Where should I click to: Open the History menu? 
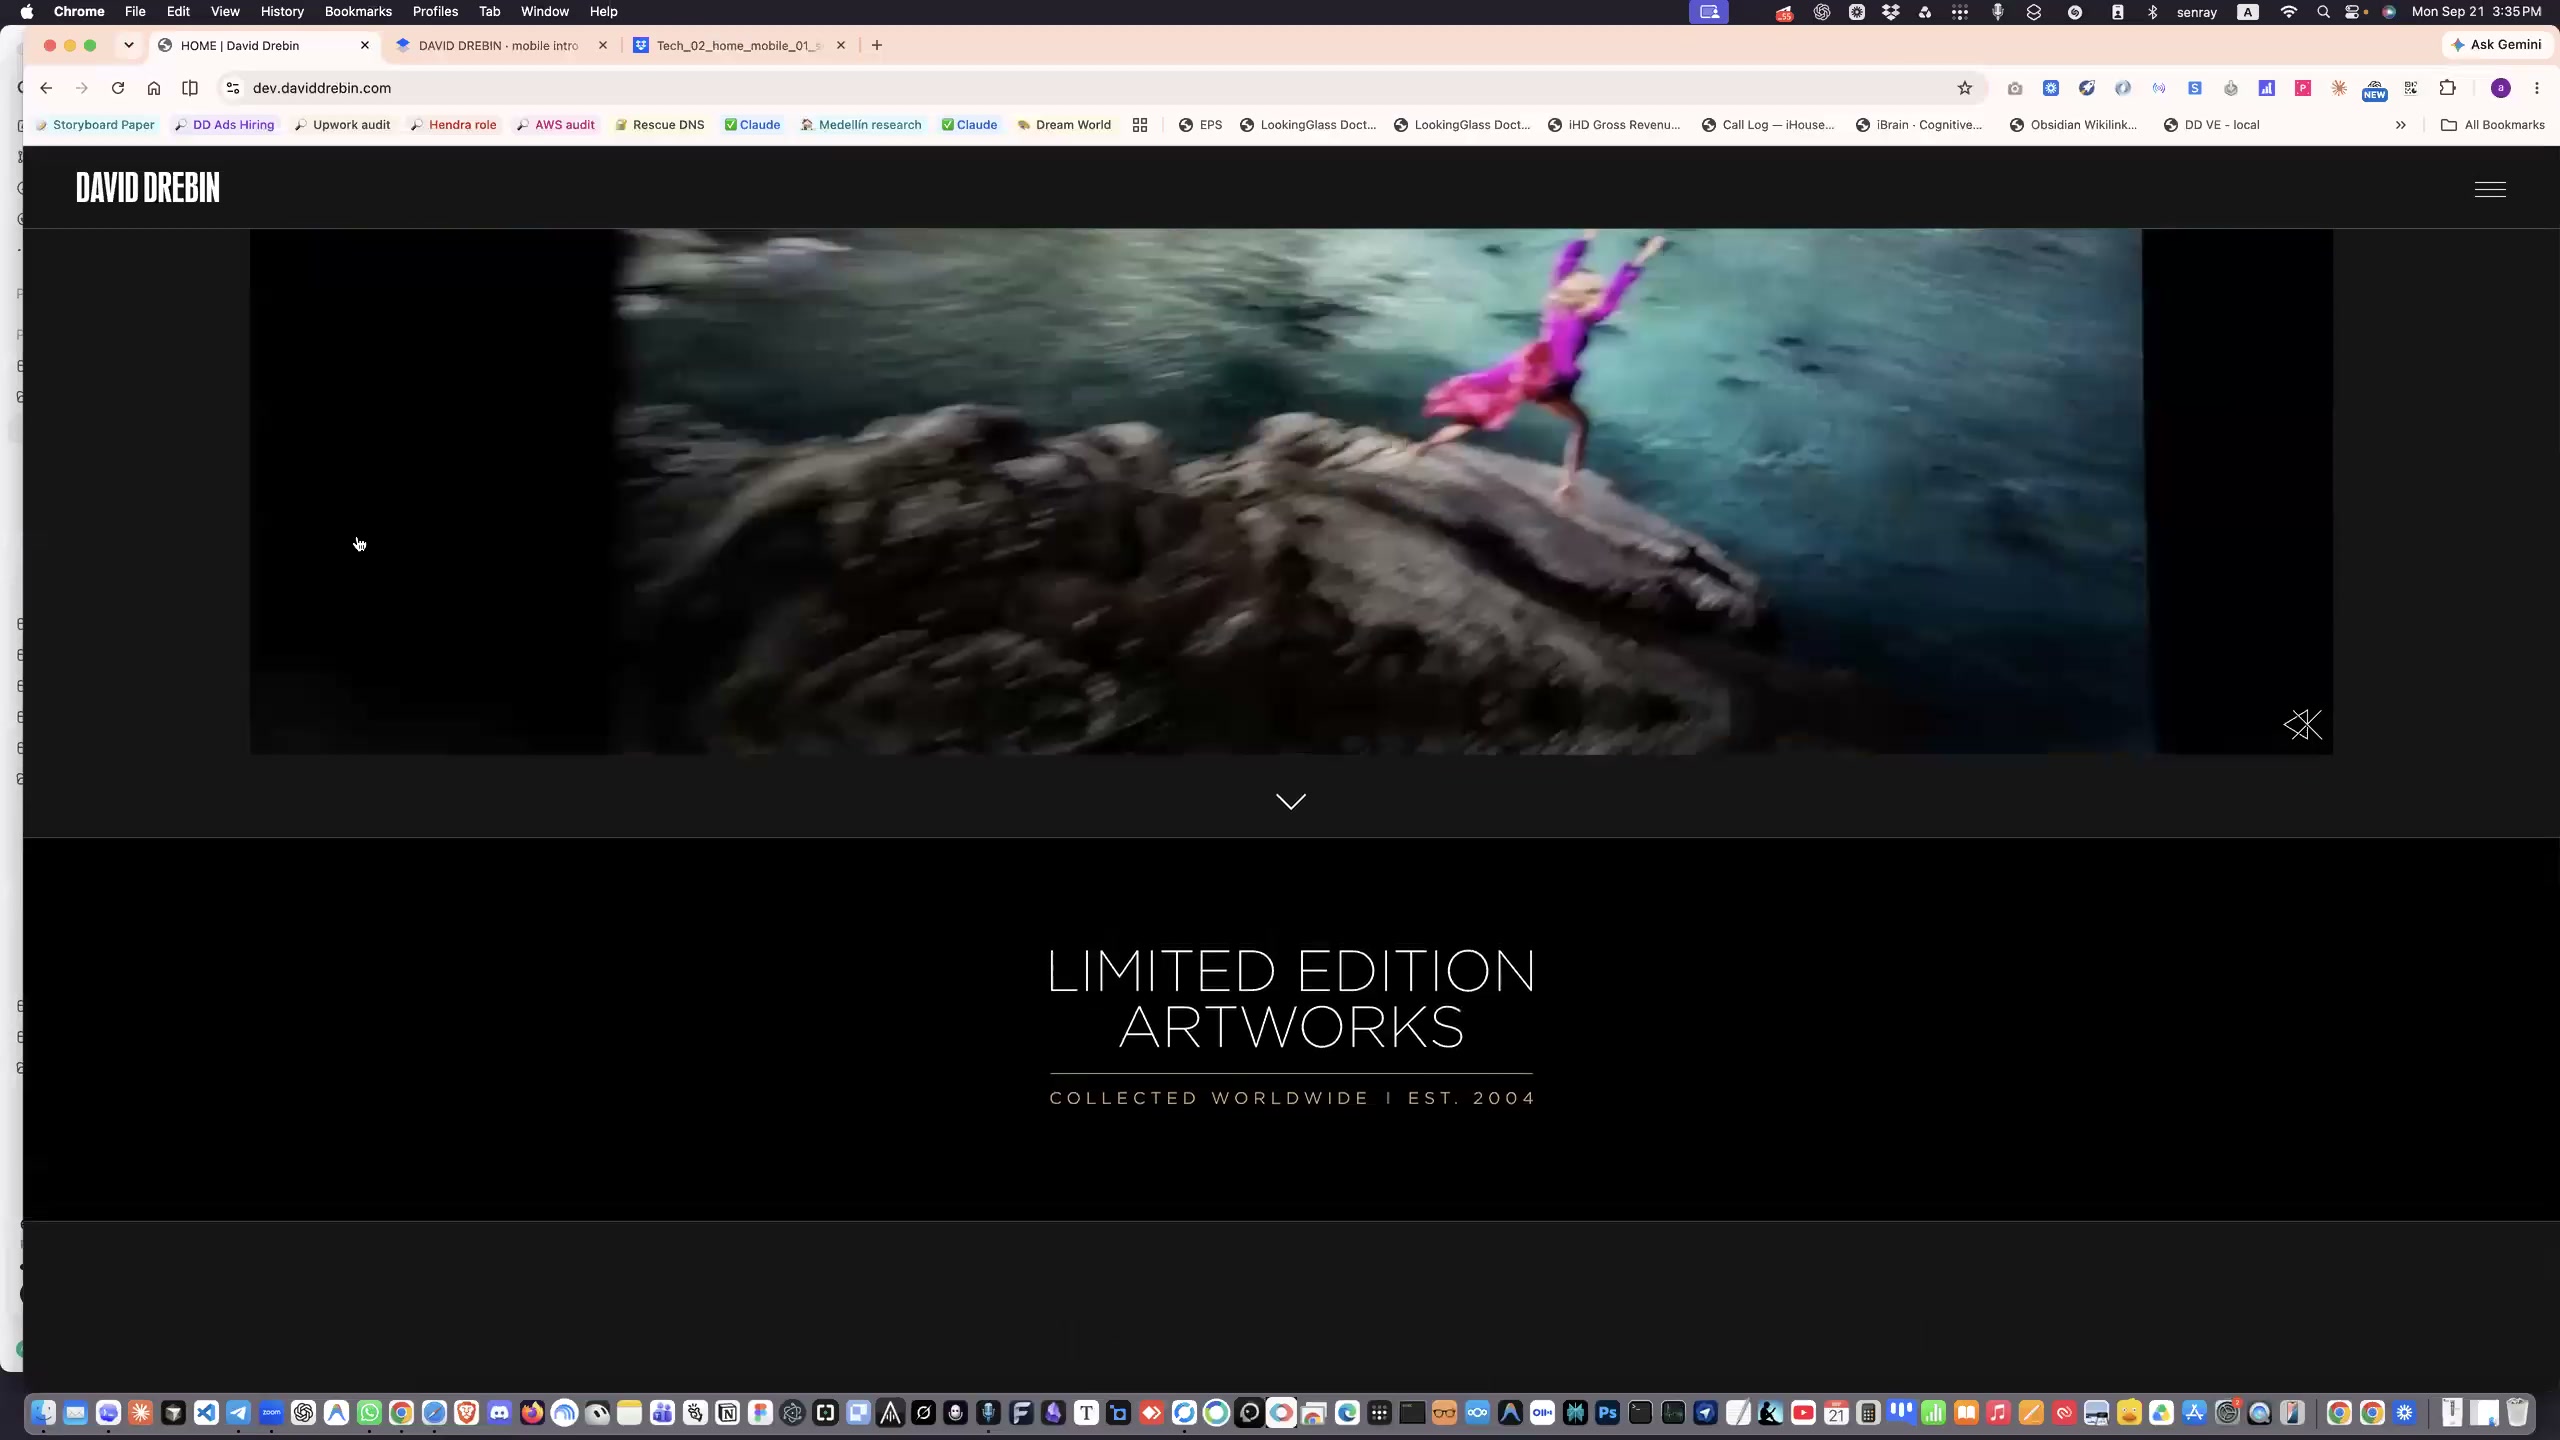[x=282, y=12]
